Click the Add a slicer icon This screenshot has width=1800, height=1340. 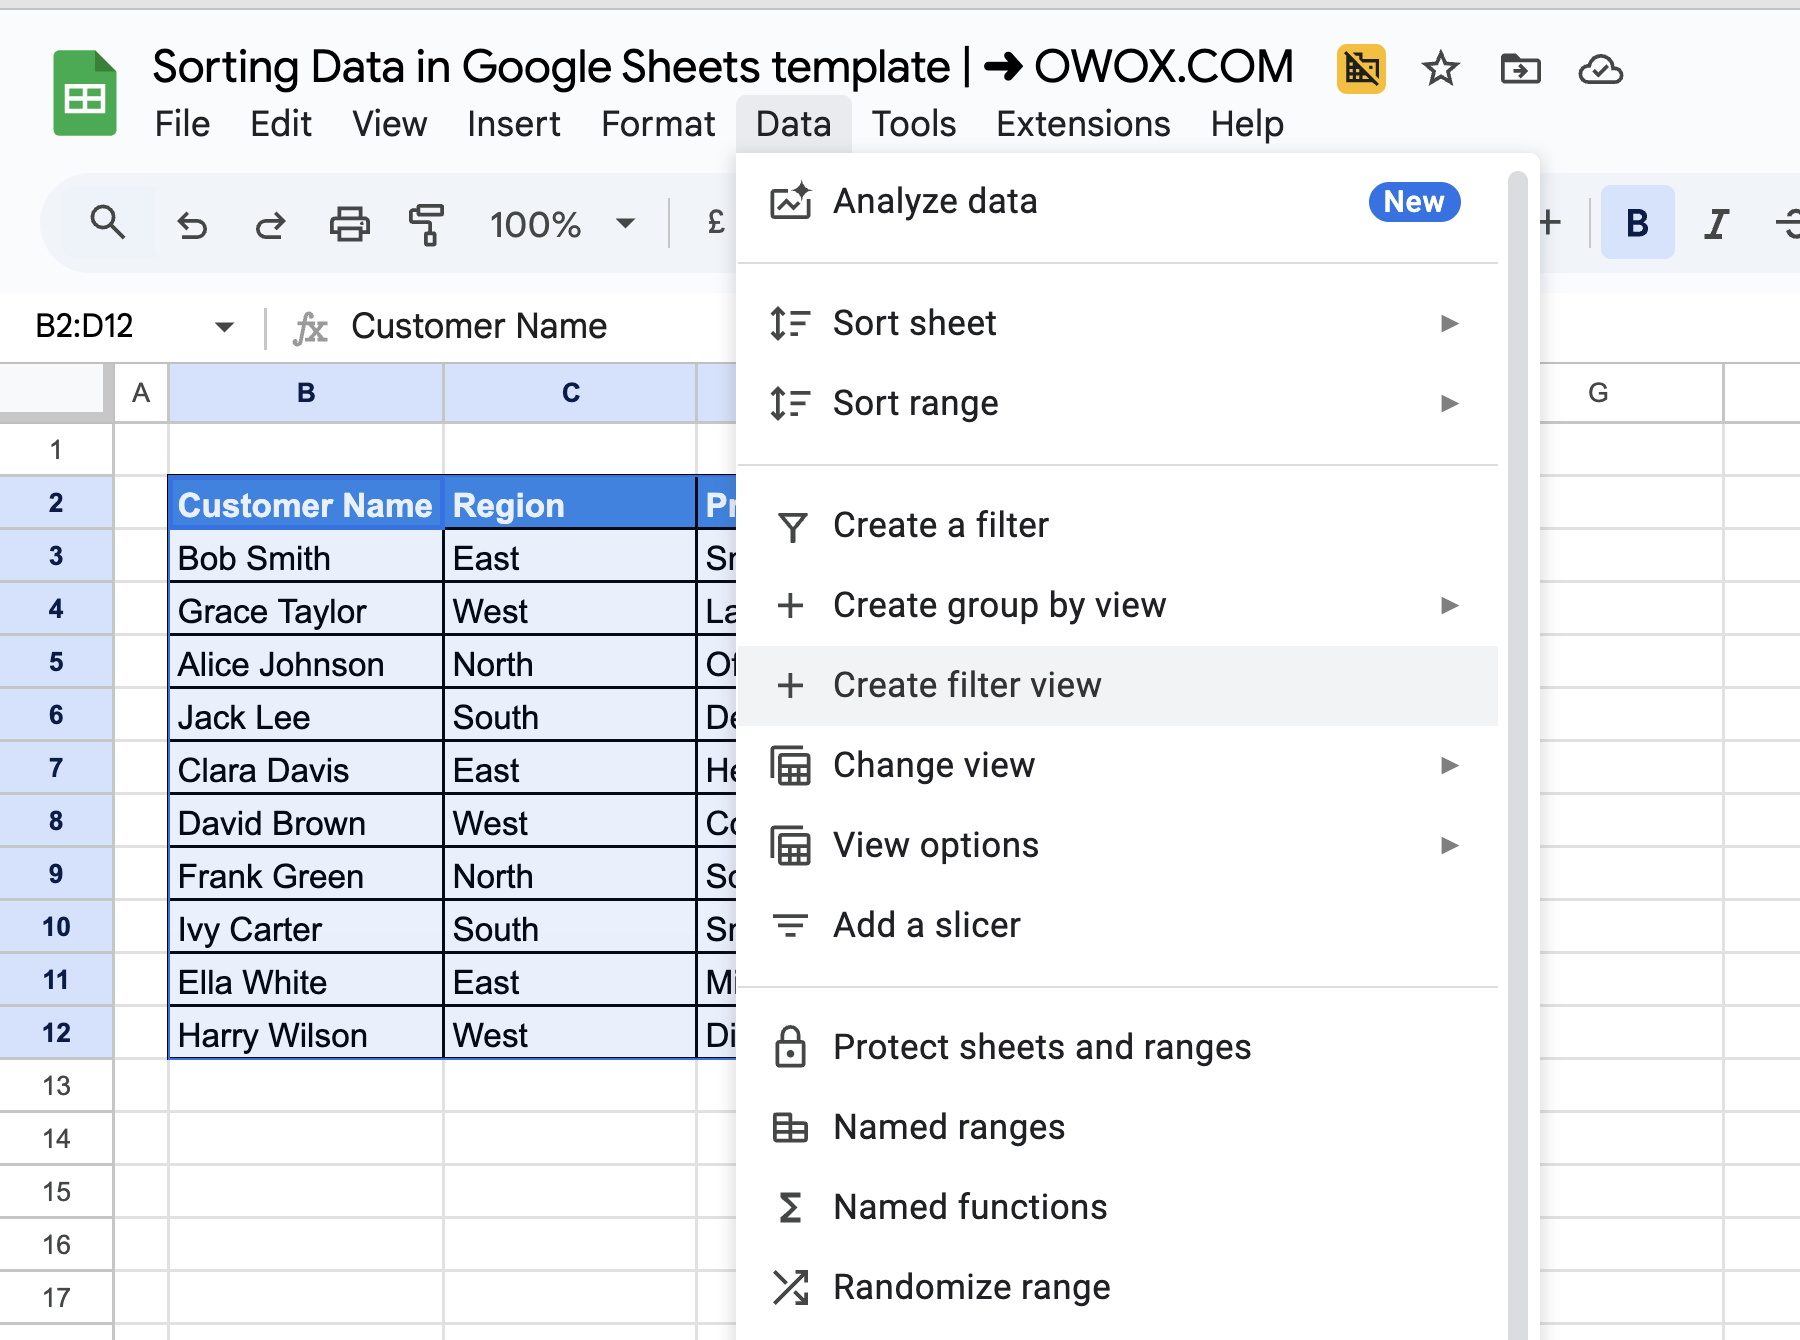coord(790,925)
